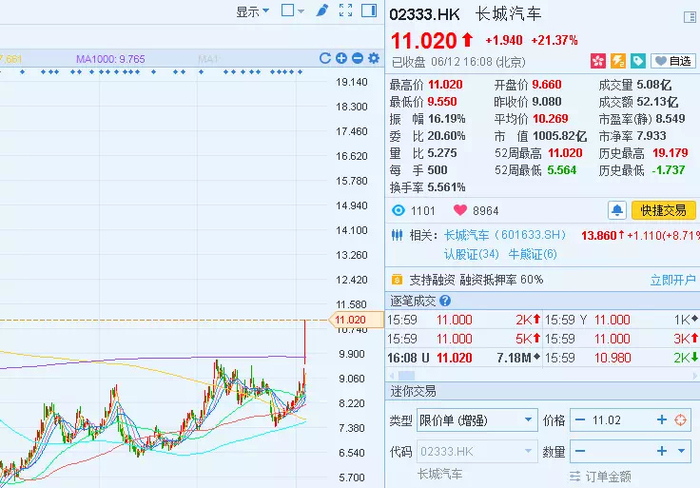Refresh the chart with the reload icon
Image resolution: width=700 pixels, height=488 pixels.
pos(325,58)
